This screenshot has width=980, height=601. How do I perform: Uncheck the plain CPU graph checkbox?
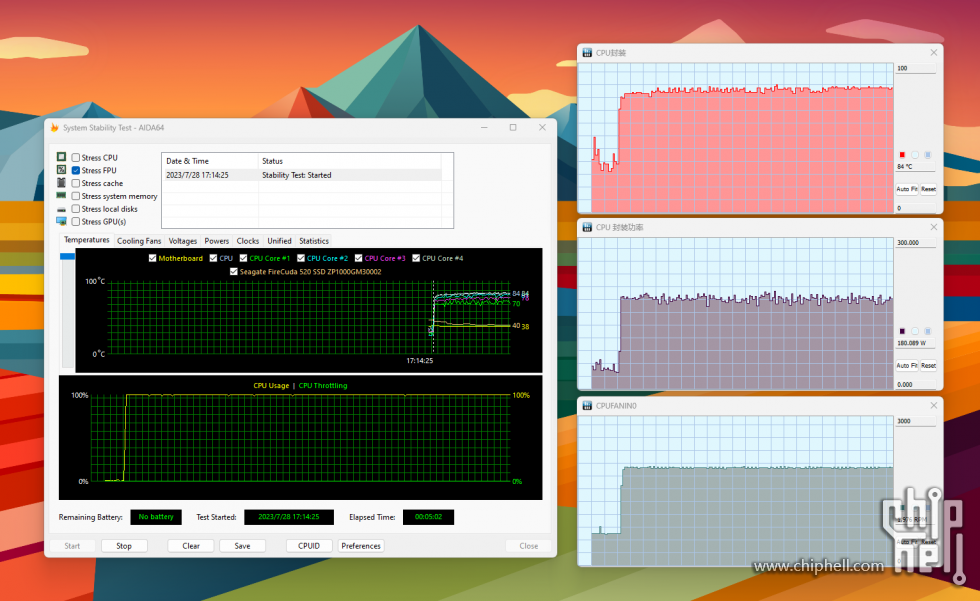coord(213,258)
